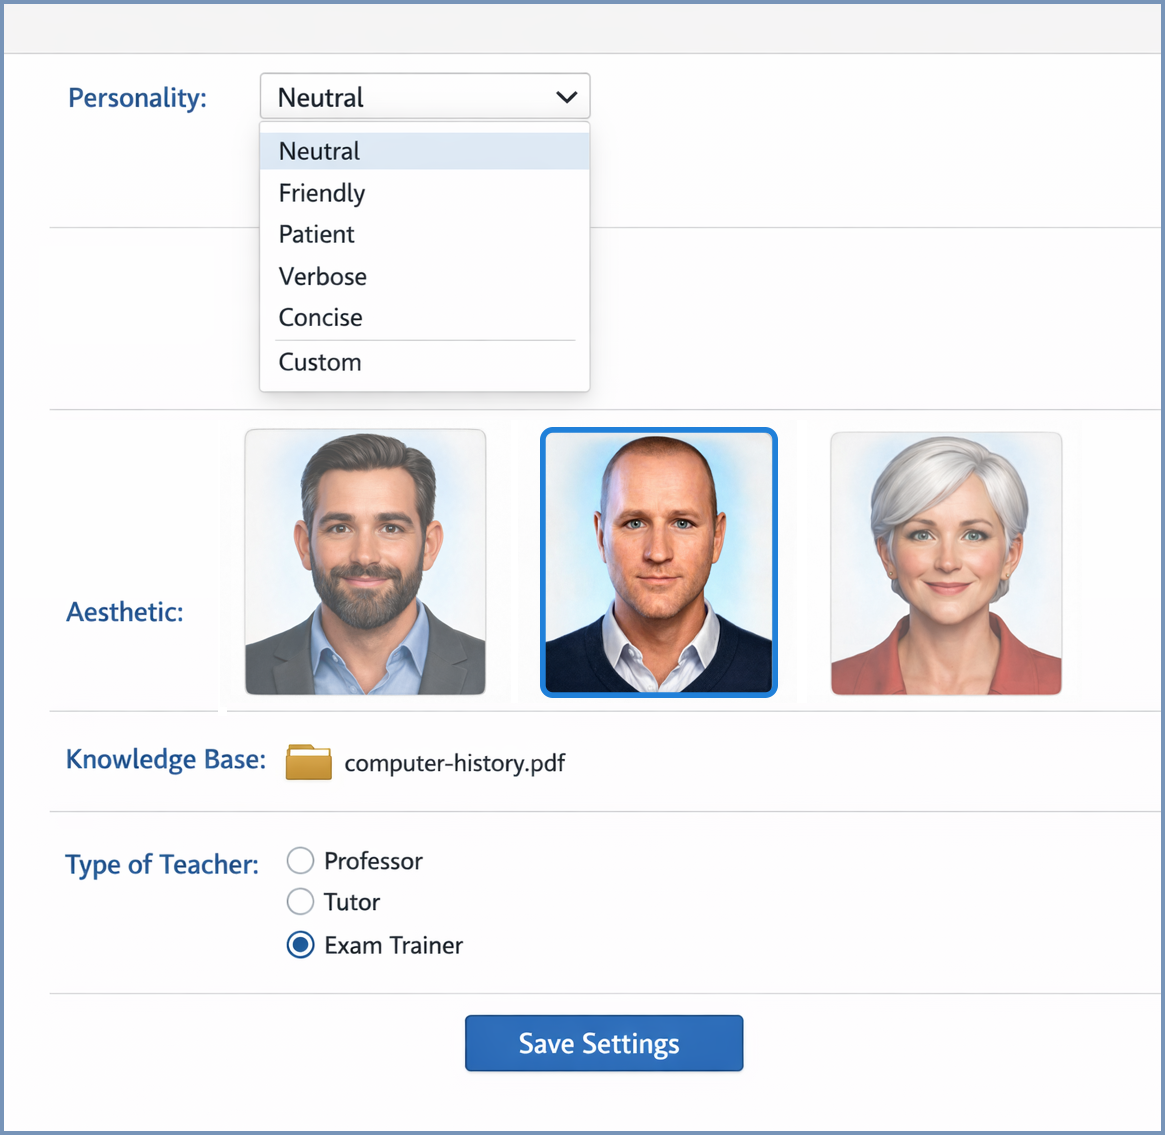Viewport: 1165px width, 1135px height.
Task: Click the Knowledge Base folder icon
Action: [x=308, y=762]
